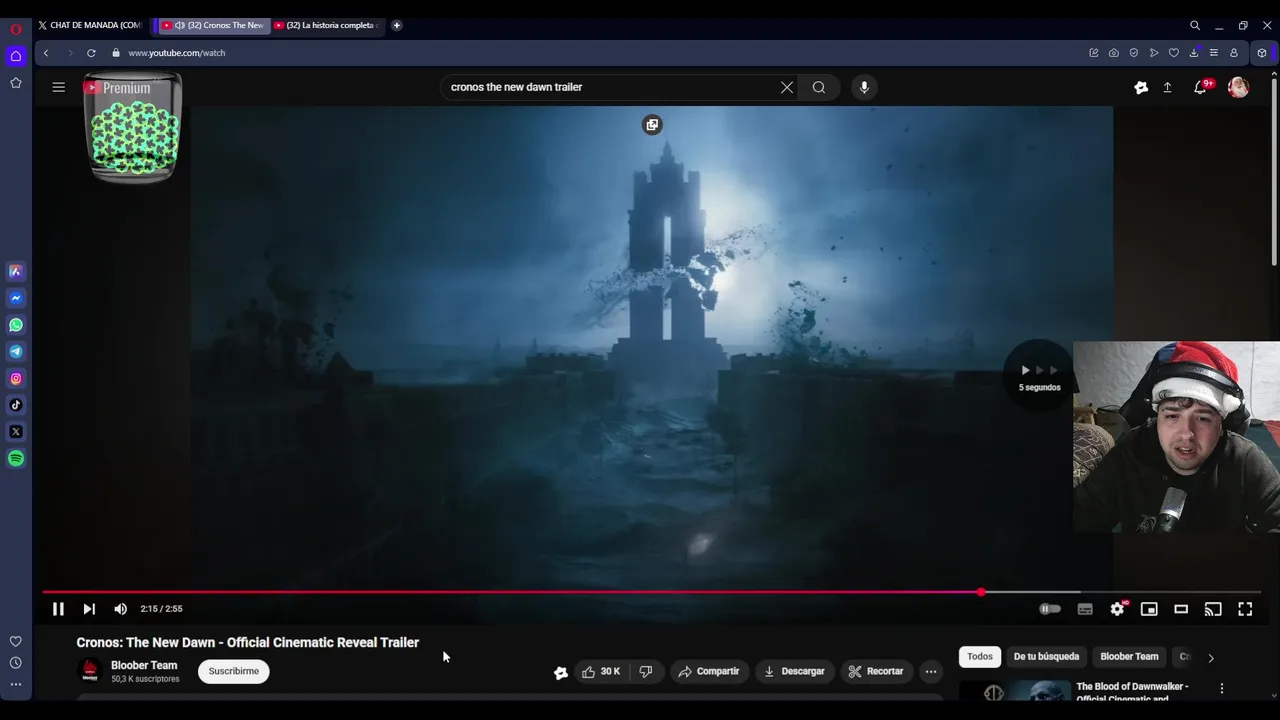This screenshot has width=1280, height=720.
Task: Open the browser downloads icon
Action: [x=1194, y=53]
